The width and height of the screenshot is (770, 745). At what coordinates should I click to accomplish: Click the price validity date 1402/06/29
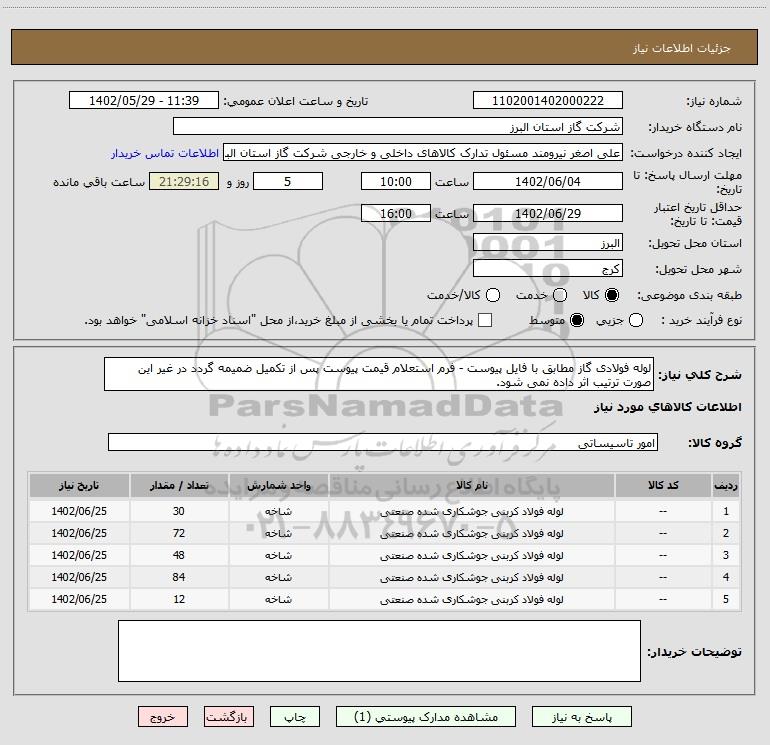[548, 213]
